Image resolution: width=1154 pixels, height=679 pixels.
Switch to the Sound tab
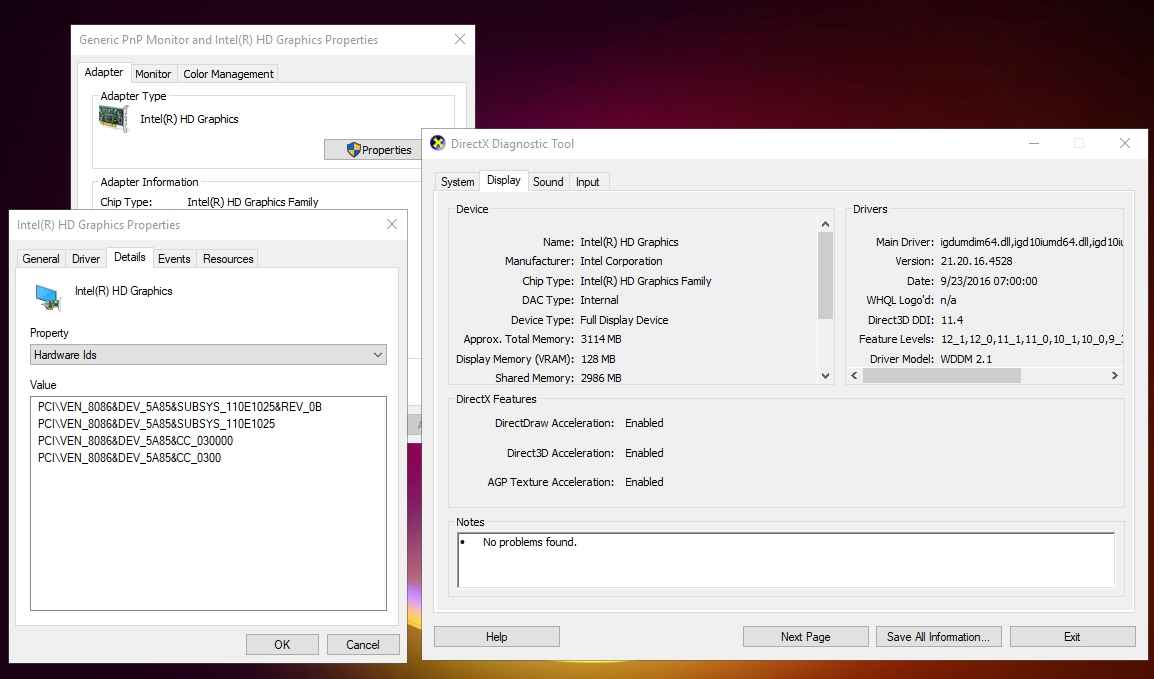pyautogui.click(x=548, y=181)
